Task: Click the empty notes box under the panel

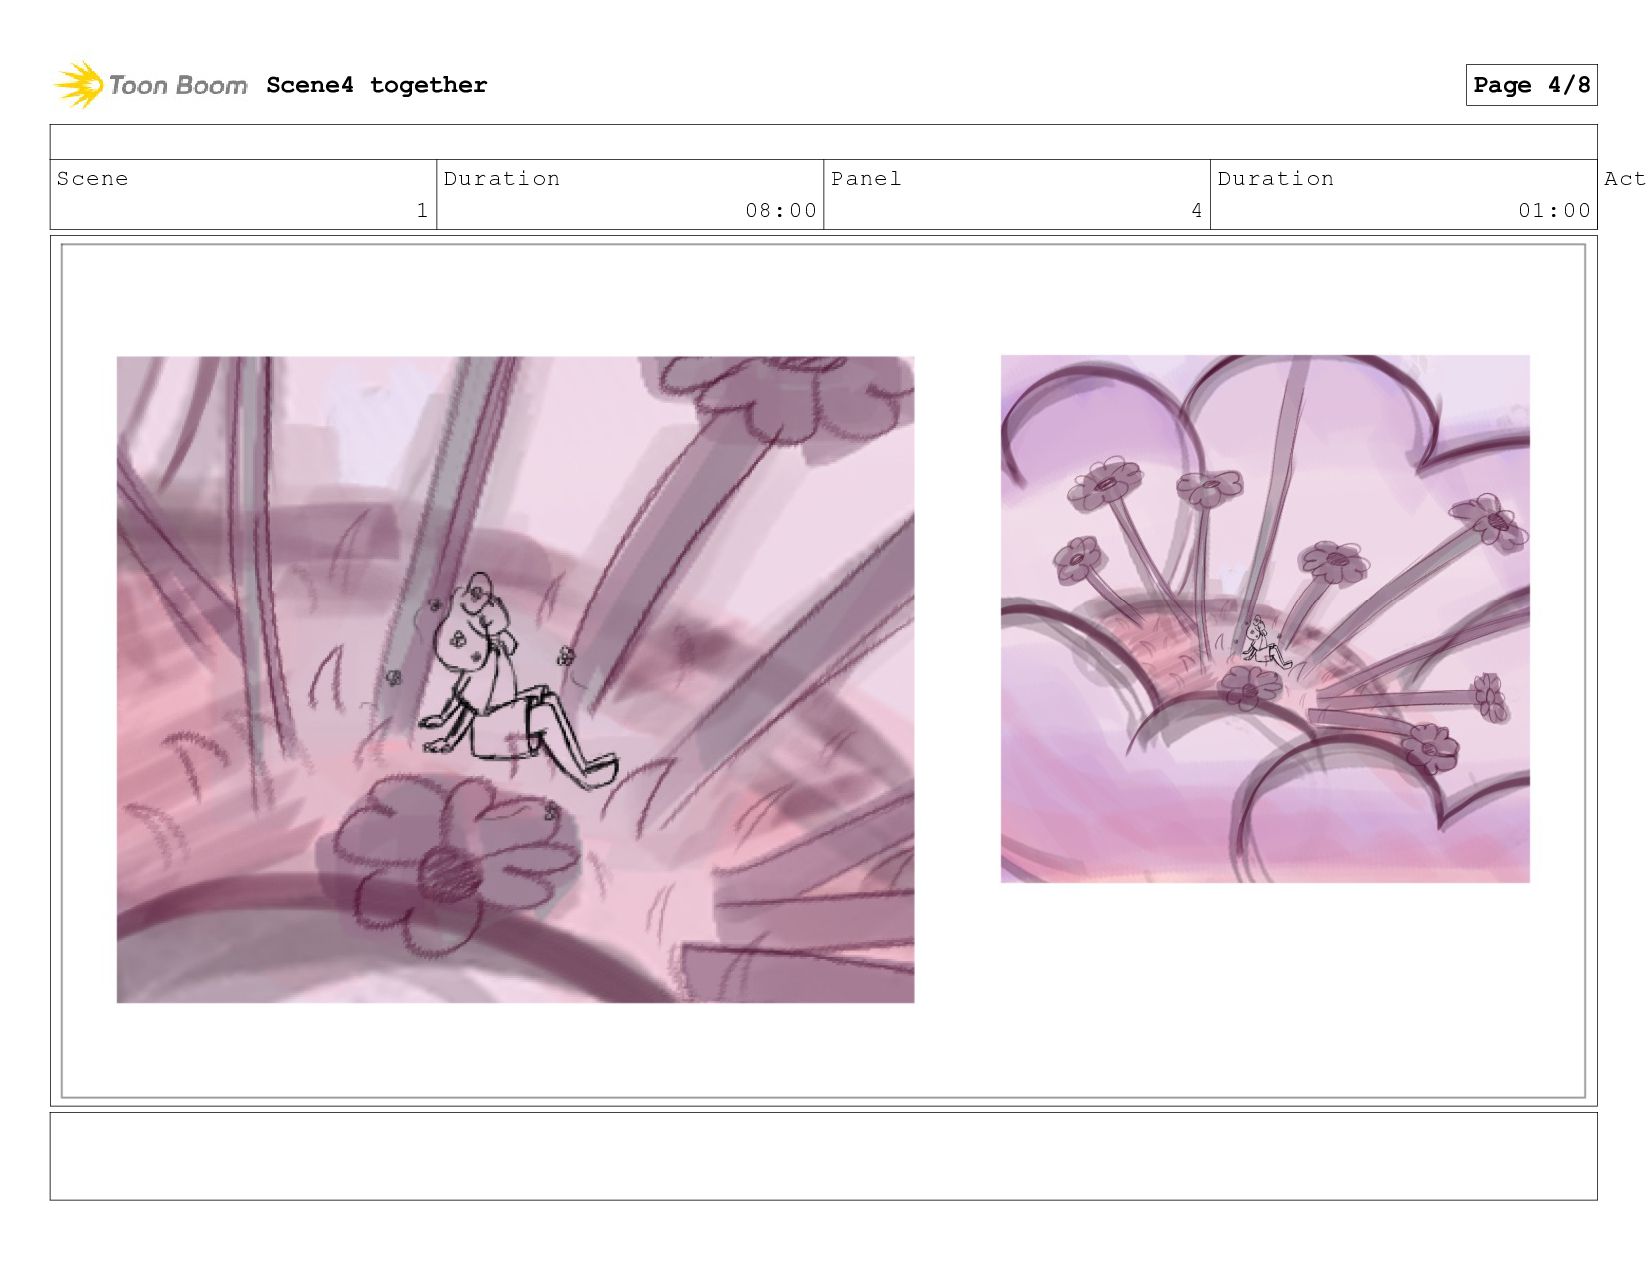Action: point(823,1156)
